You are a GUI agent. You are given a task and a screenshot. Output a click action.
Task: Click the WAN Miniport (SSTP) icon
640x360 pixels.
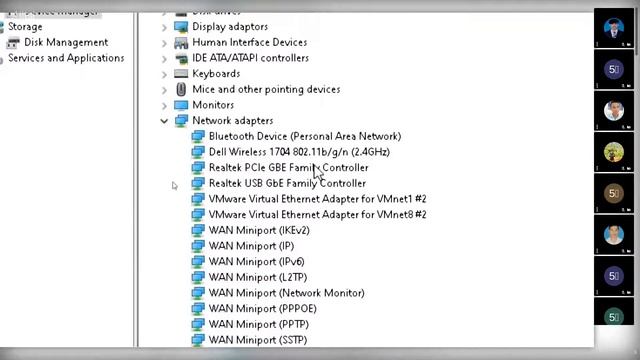(x=198, y=340)
